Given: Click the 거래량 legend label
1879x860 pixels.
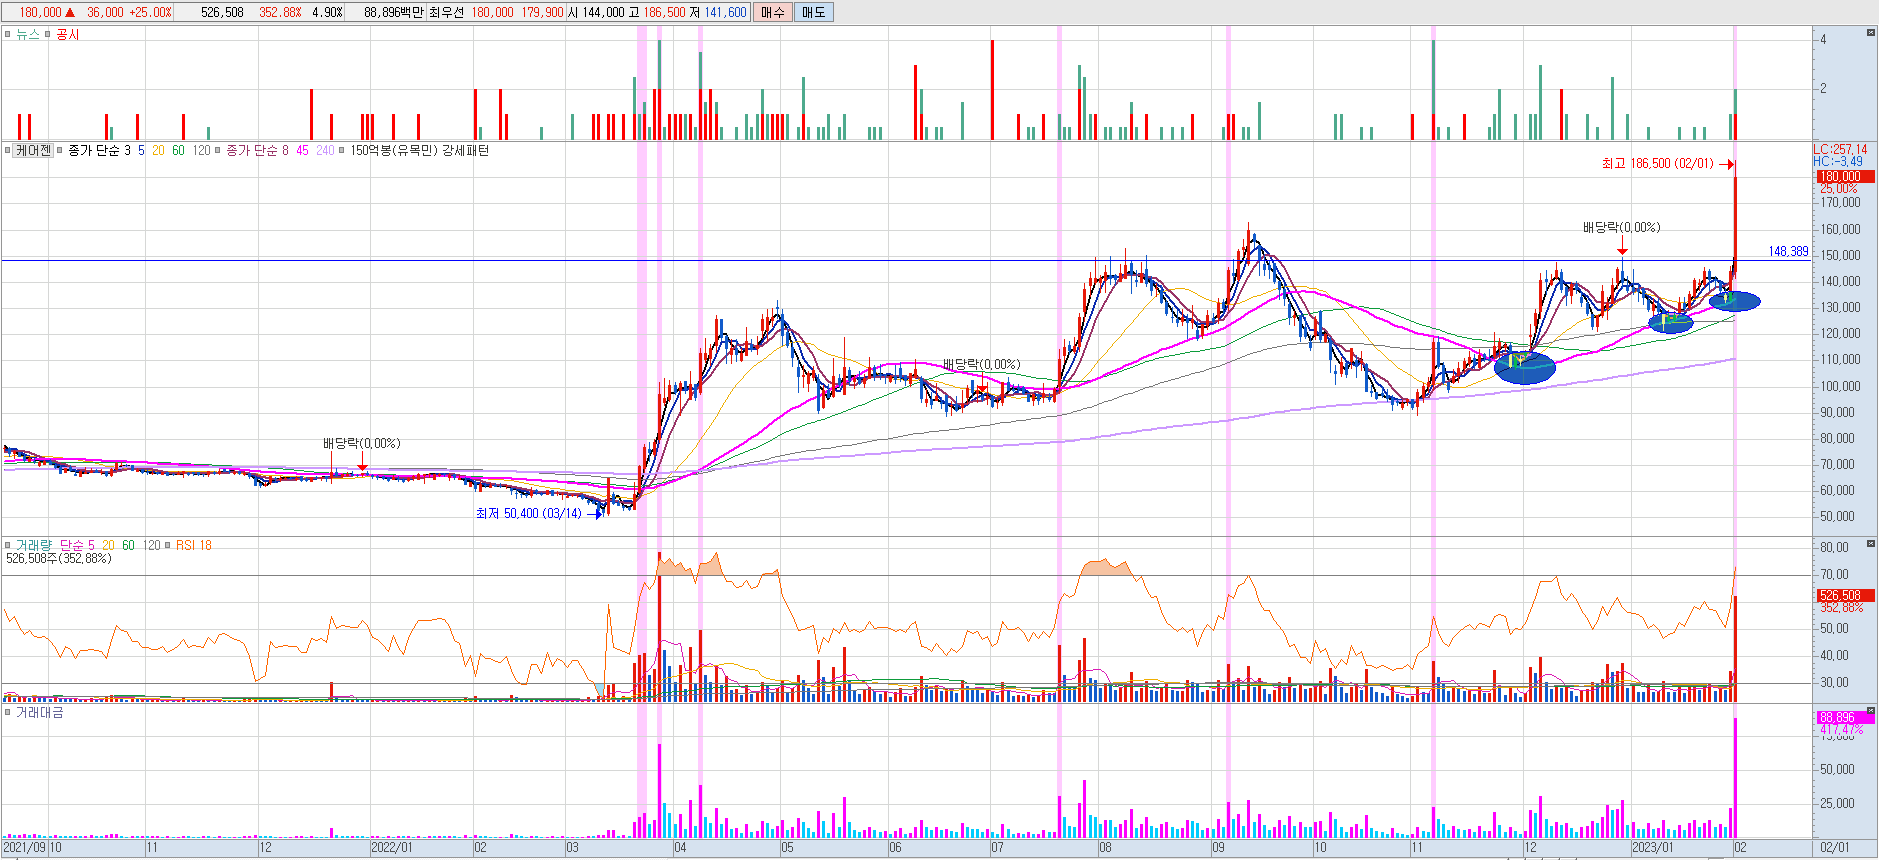Looking at the screenshot, I should 33,545.
